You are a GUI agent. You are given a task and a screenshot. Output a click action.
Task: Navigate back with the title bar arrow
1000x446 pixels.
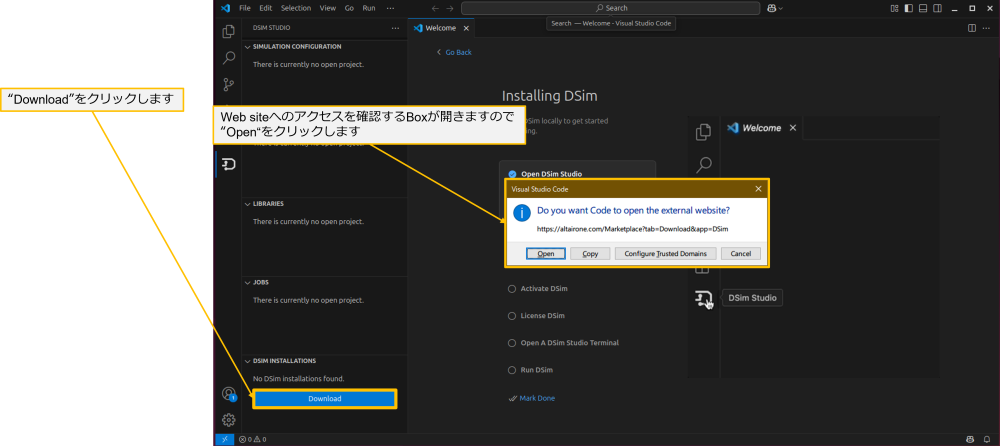click(435, 8)
